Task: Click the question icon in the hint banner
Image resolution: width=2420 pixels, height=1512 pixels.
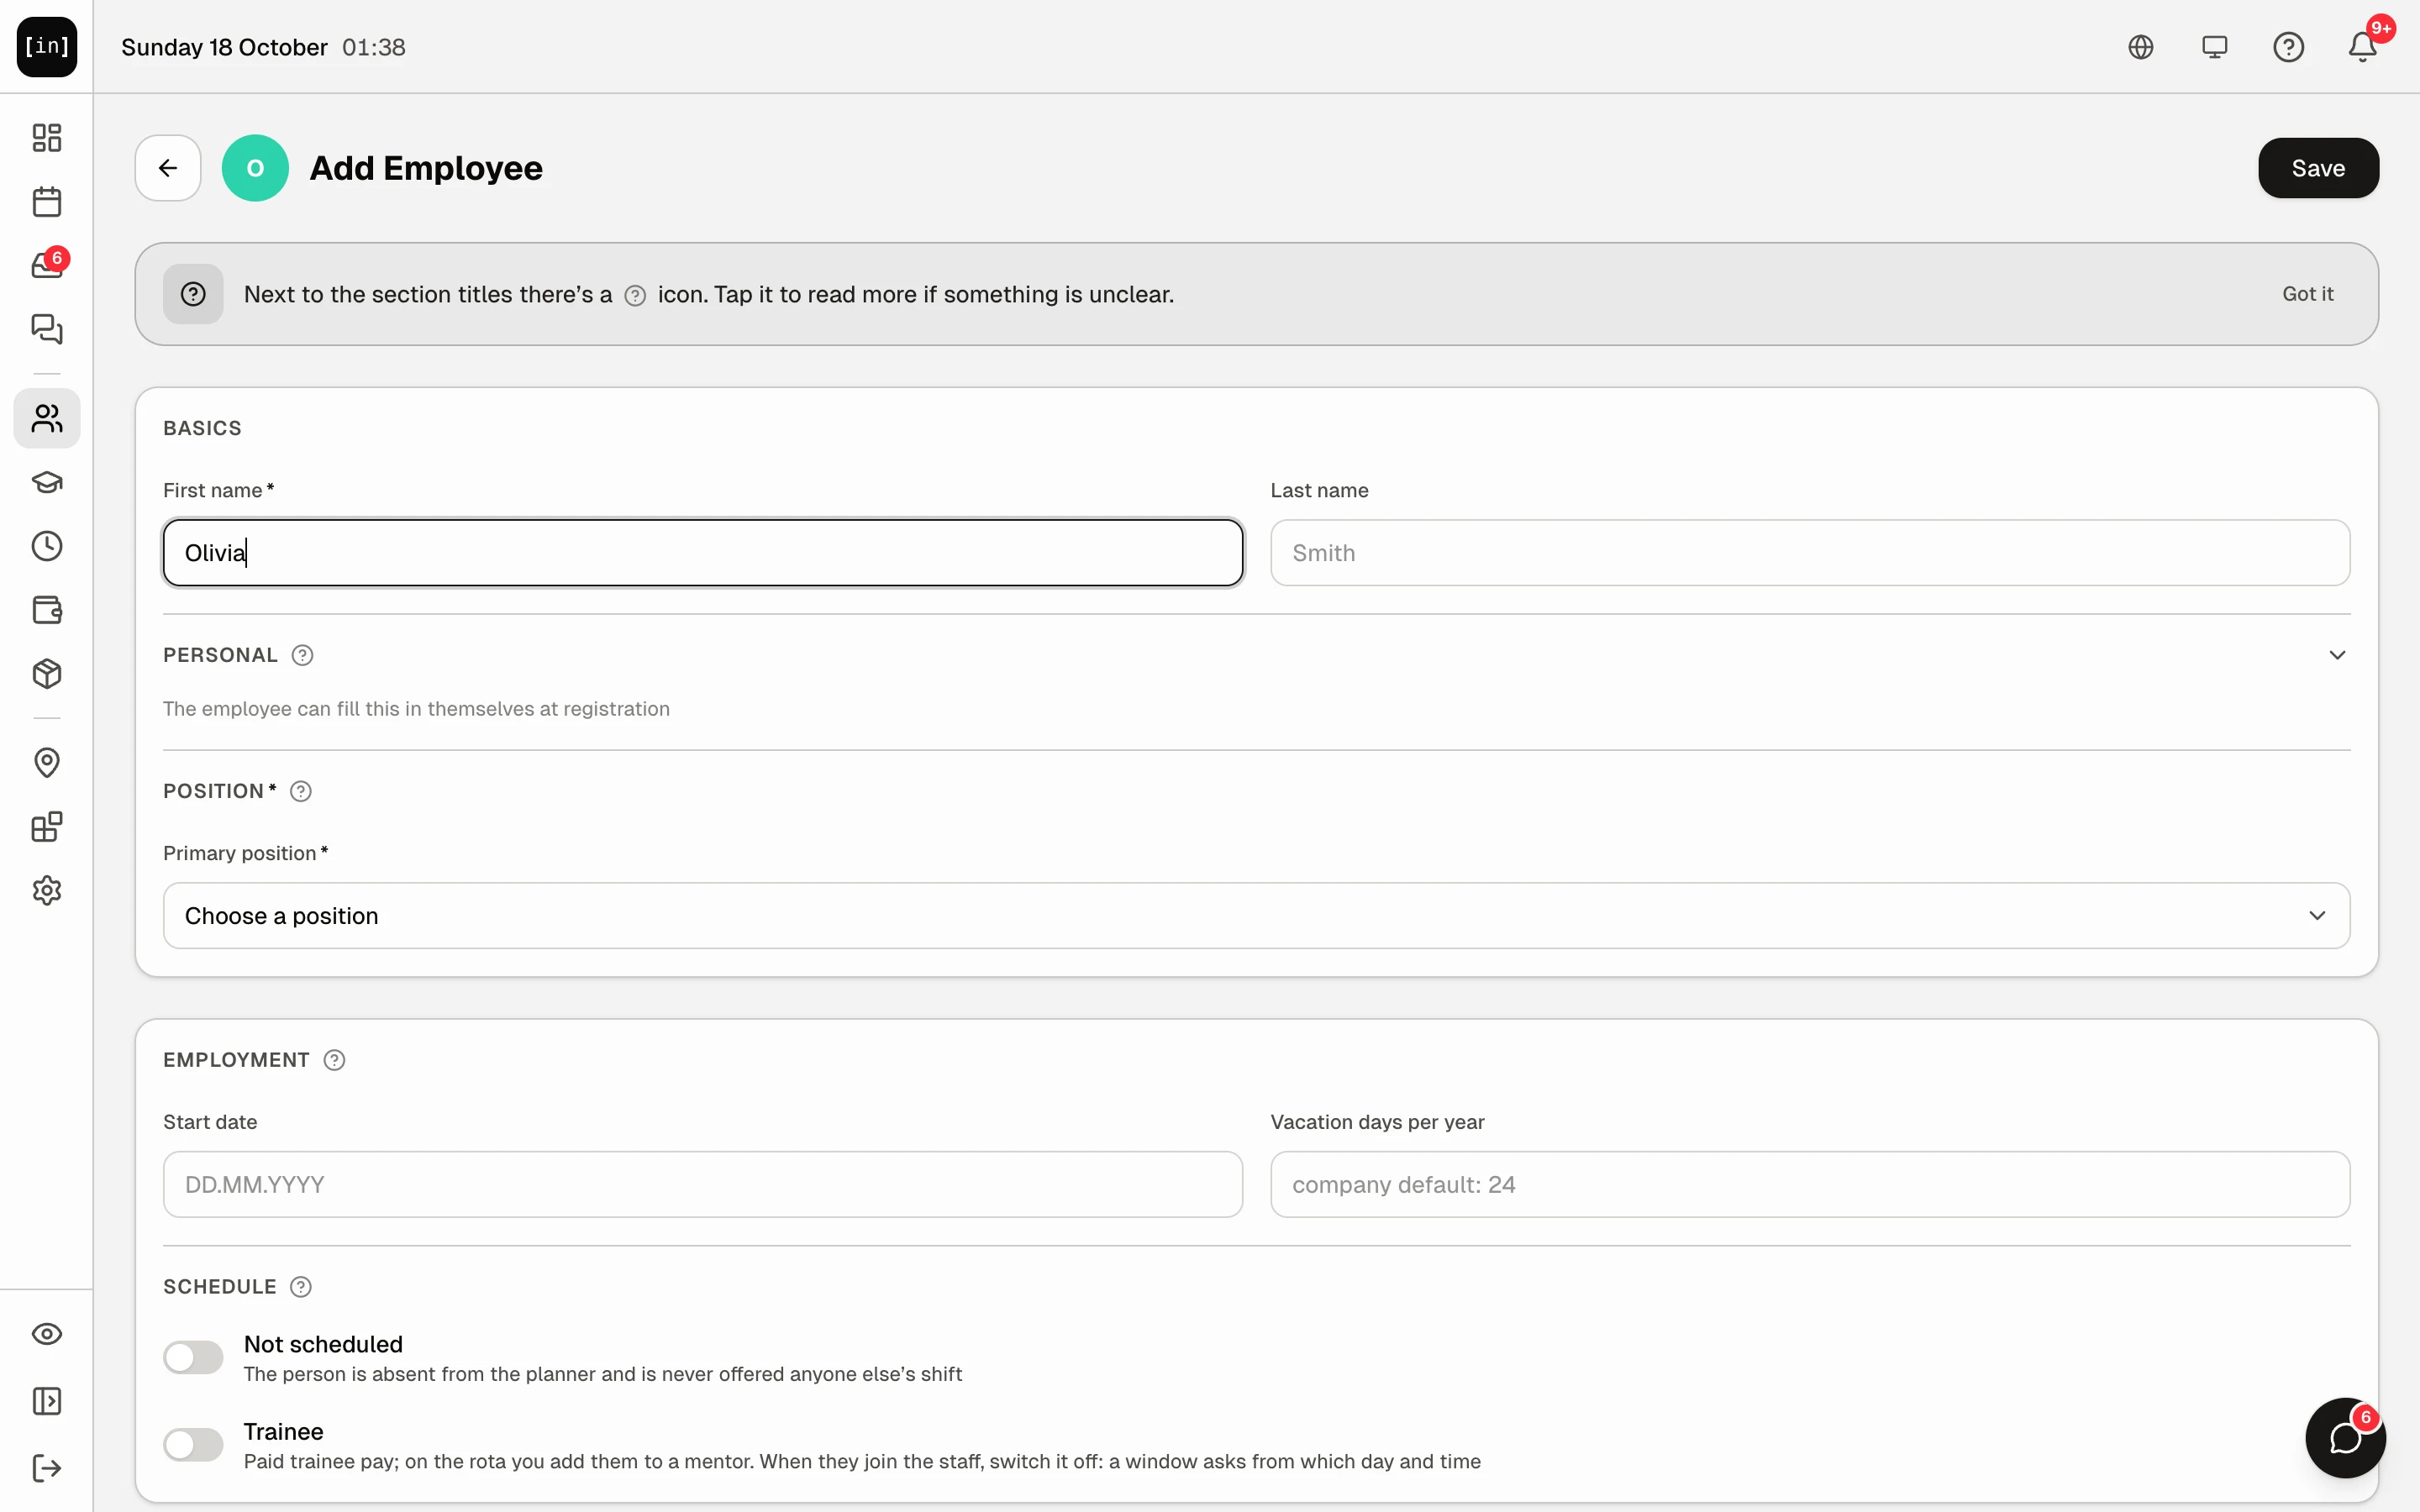Action: coord(193,294)
